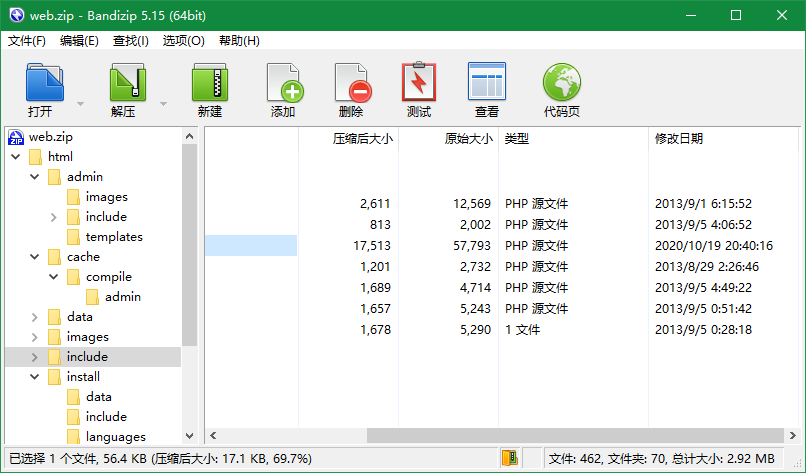Open the 查找(I) menu

pos(131,41)
